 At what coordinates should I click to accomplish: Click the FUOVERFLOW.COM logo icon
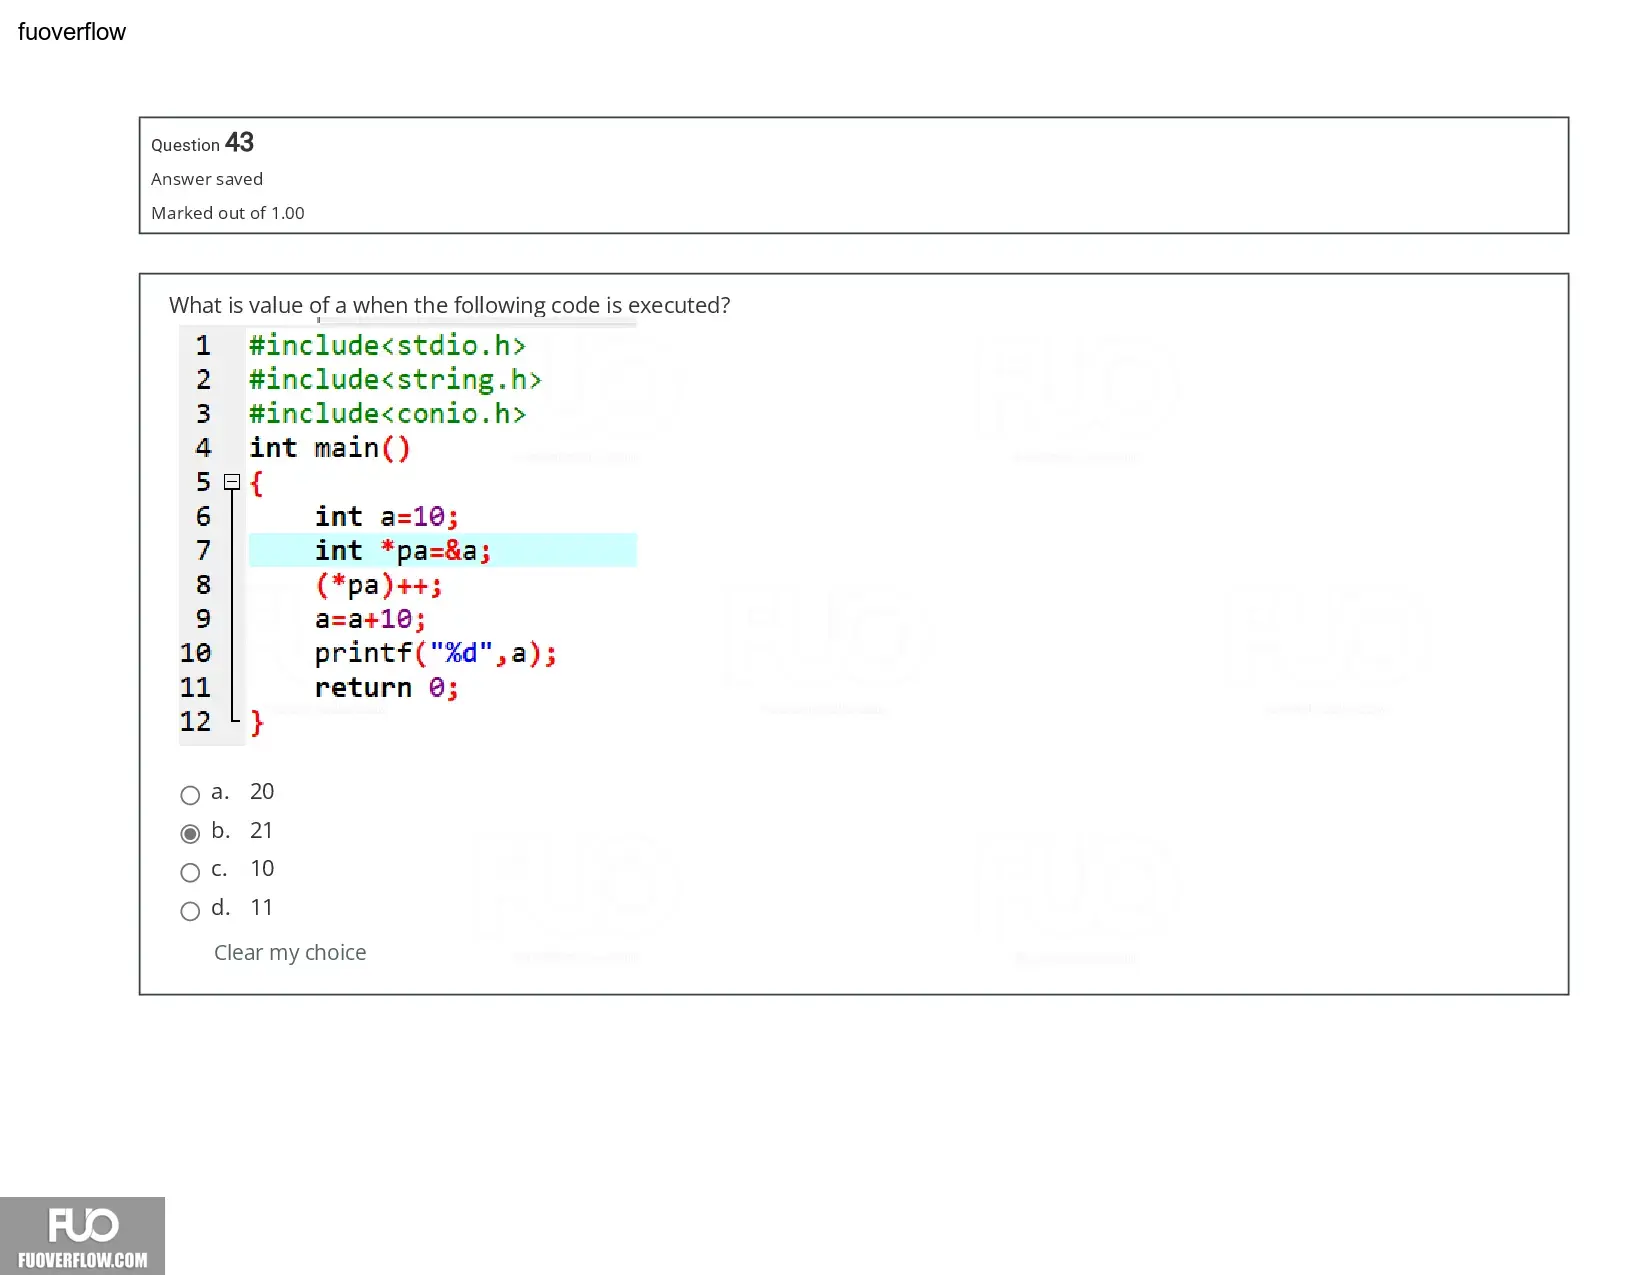tap(82, 1236)
